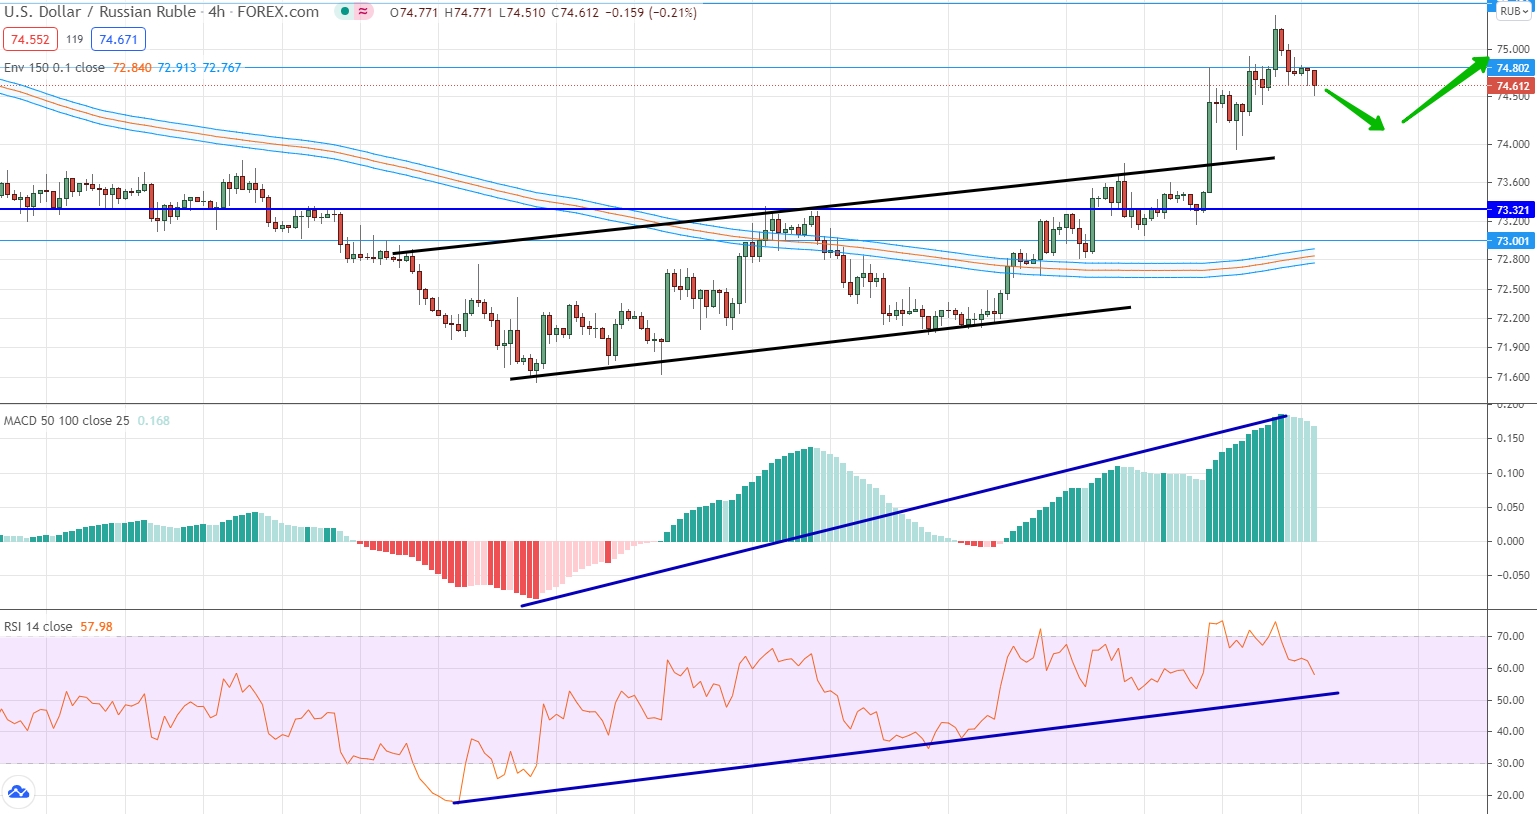Open the TradingView logo in bottom-left corner
This screenshot has width=1537, height=814.
pos(18,793)
